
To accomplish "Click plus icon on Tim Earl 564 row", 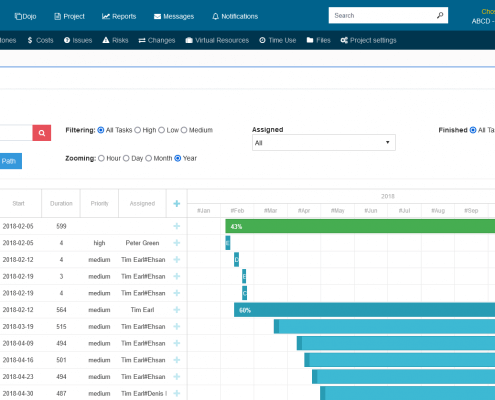I will coord(177,310).
